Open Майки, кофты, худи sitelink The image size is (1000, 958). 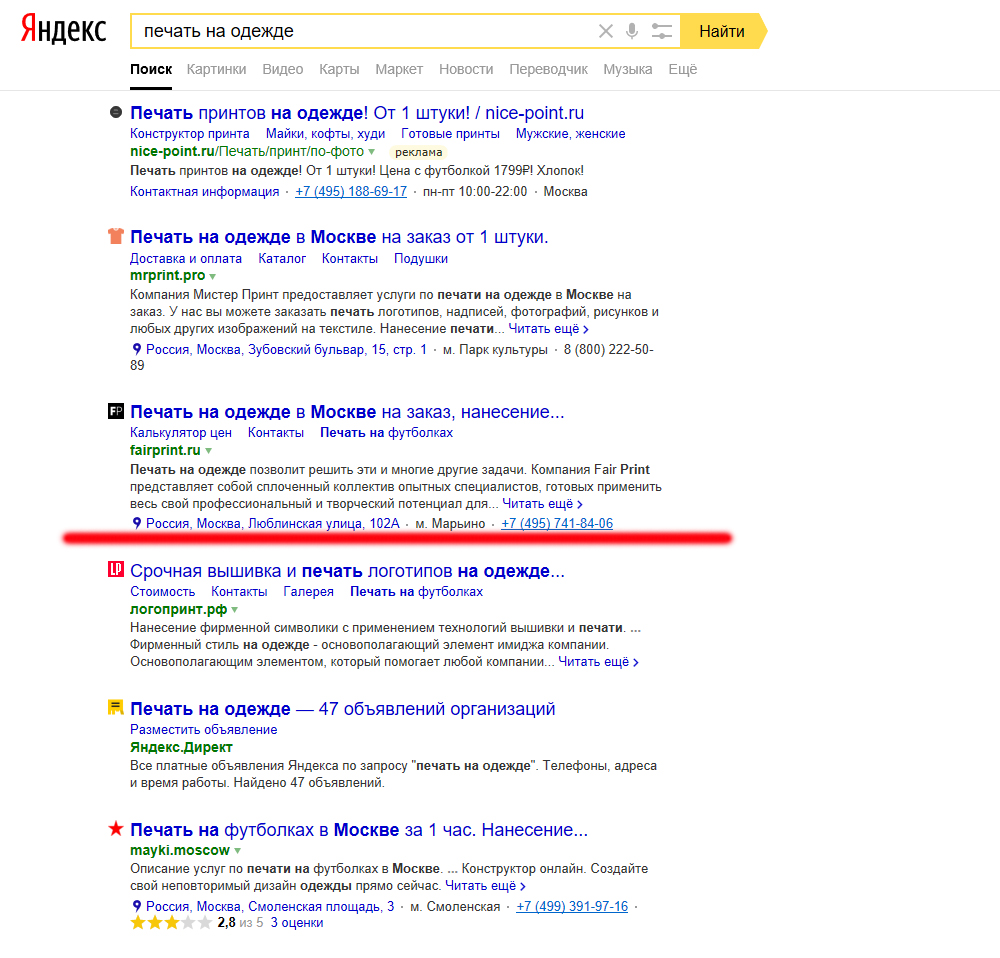coord(325,133)
